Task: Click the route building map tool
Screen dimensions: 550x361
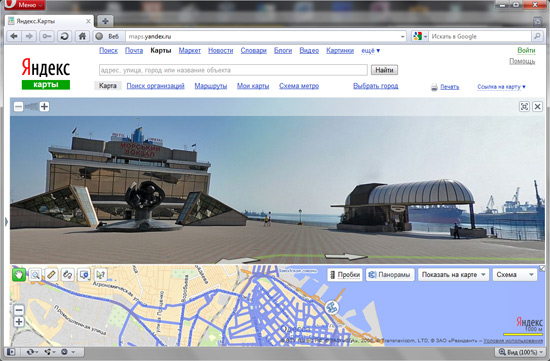Action: 68,275
